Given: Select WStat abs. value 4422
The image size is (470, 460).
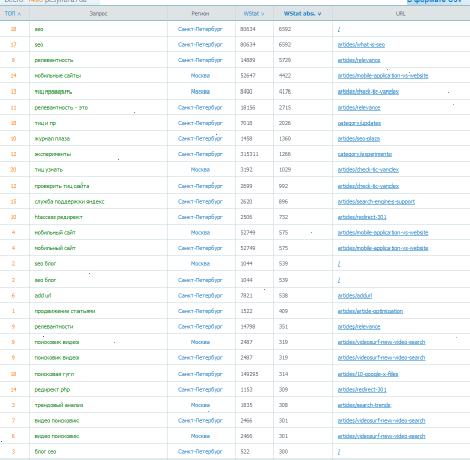Looking at the screenshot, I should coord(285,76).
